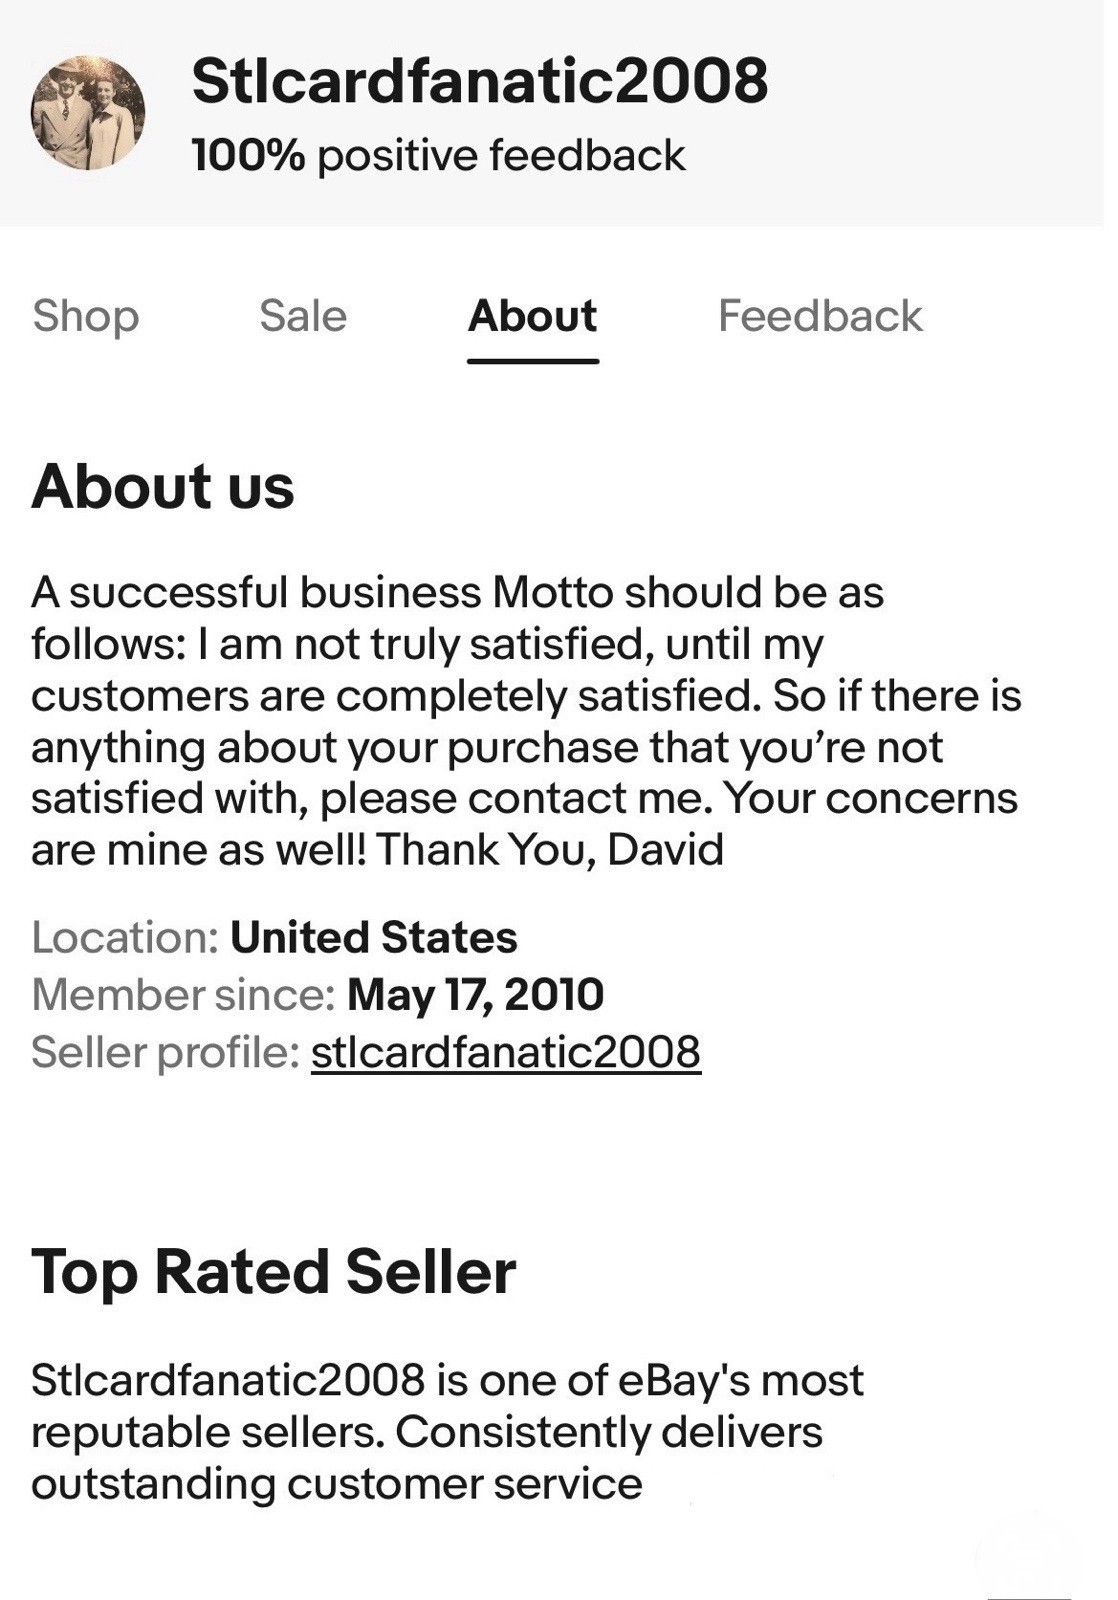This screenshot has height=1600, width=1118.
Task: Click the Seller profile label
Action: [165, 1052]
